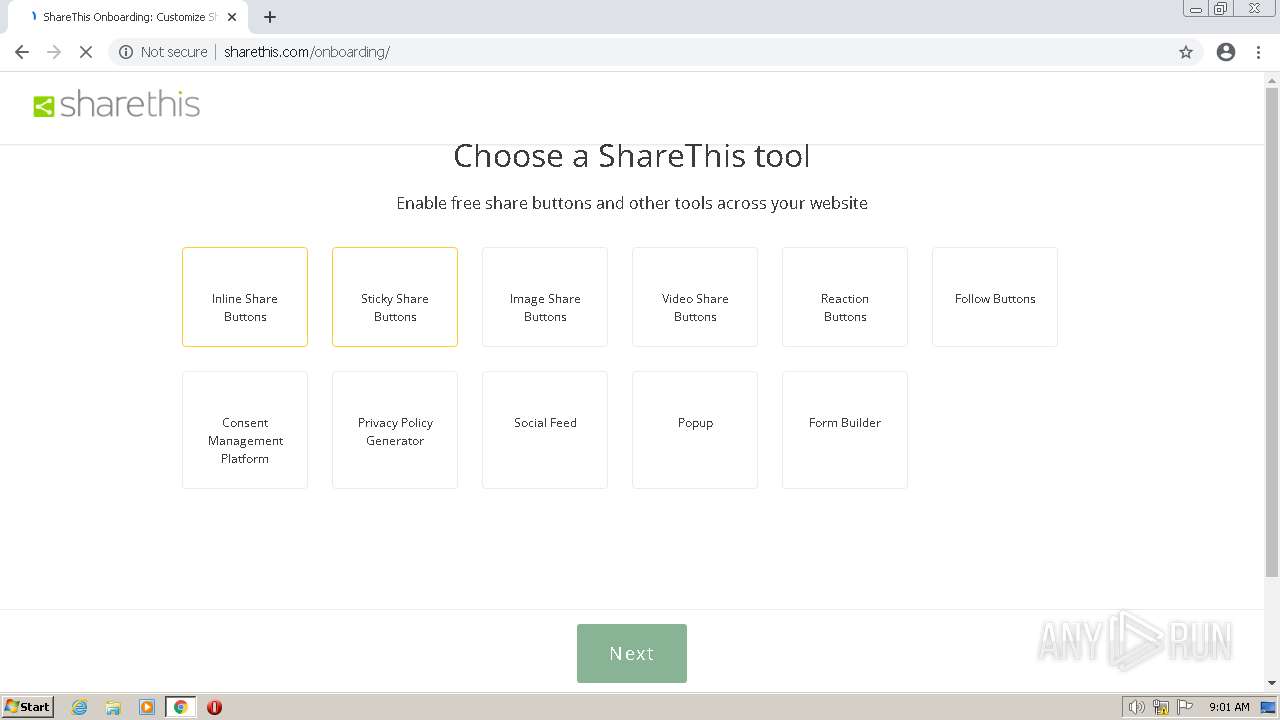
Task: Select the Inline Share Buttons tool card
Action: [x=245, y=297]
